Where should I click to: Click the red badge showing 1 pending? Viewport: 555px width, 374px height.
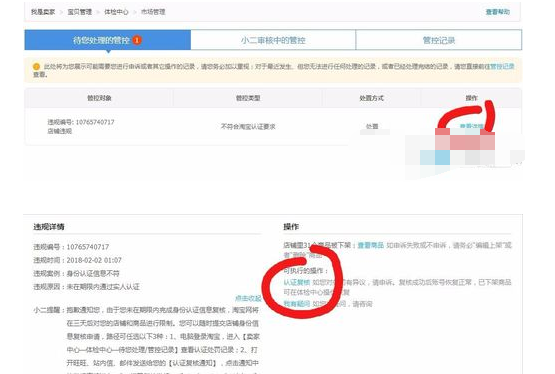[x=137, y=40]
